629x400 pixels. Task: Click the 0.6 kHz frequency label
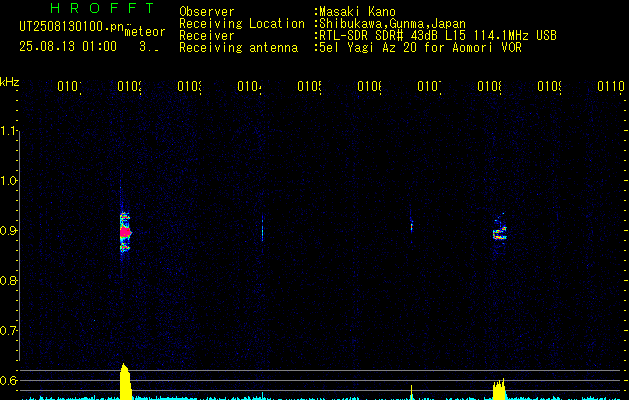9,380
